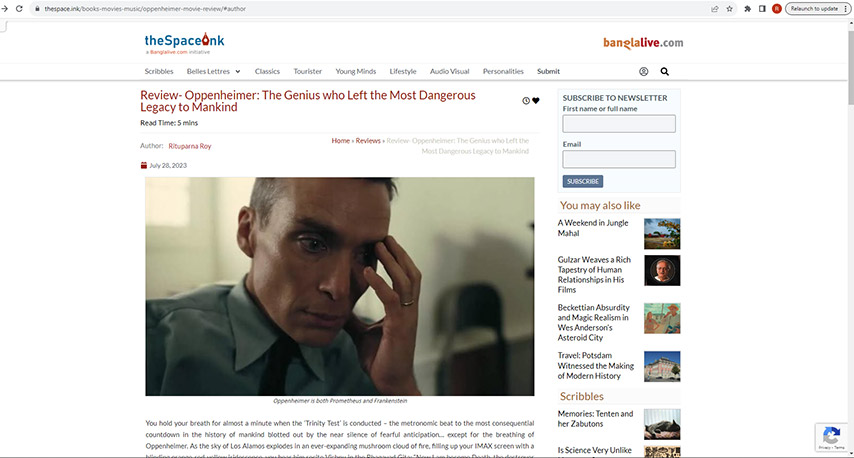The height and width of the screenshot is (458, 854).
Task: Open the Audio Visual menu item
Action: click(449, 71)
